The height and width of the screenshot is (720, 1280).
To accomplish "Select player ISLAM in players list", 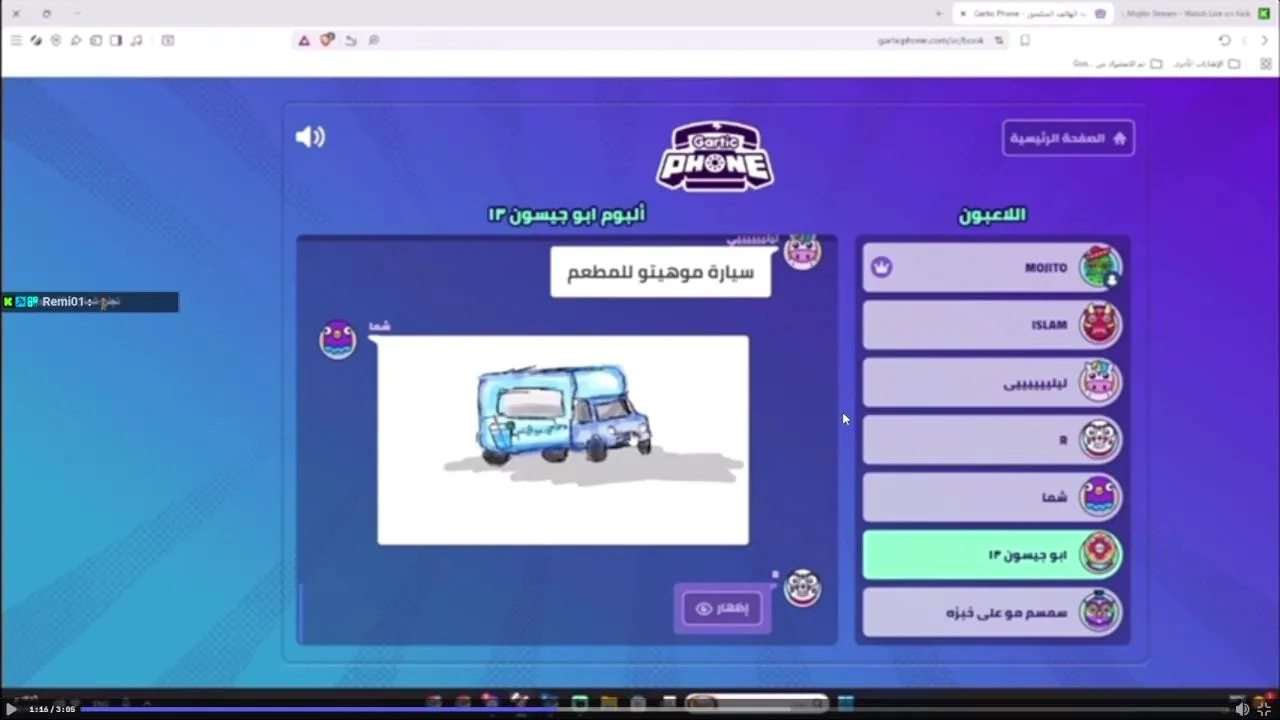I will click(x=992, y=325).
